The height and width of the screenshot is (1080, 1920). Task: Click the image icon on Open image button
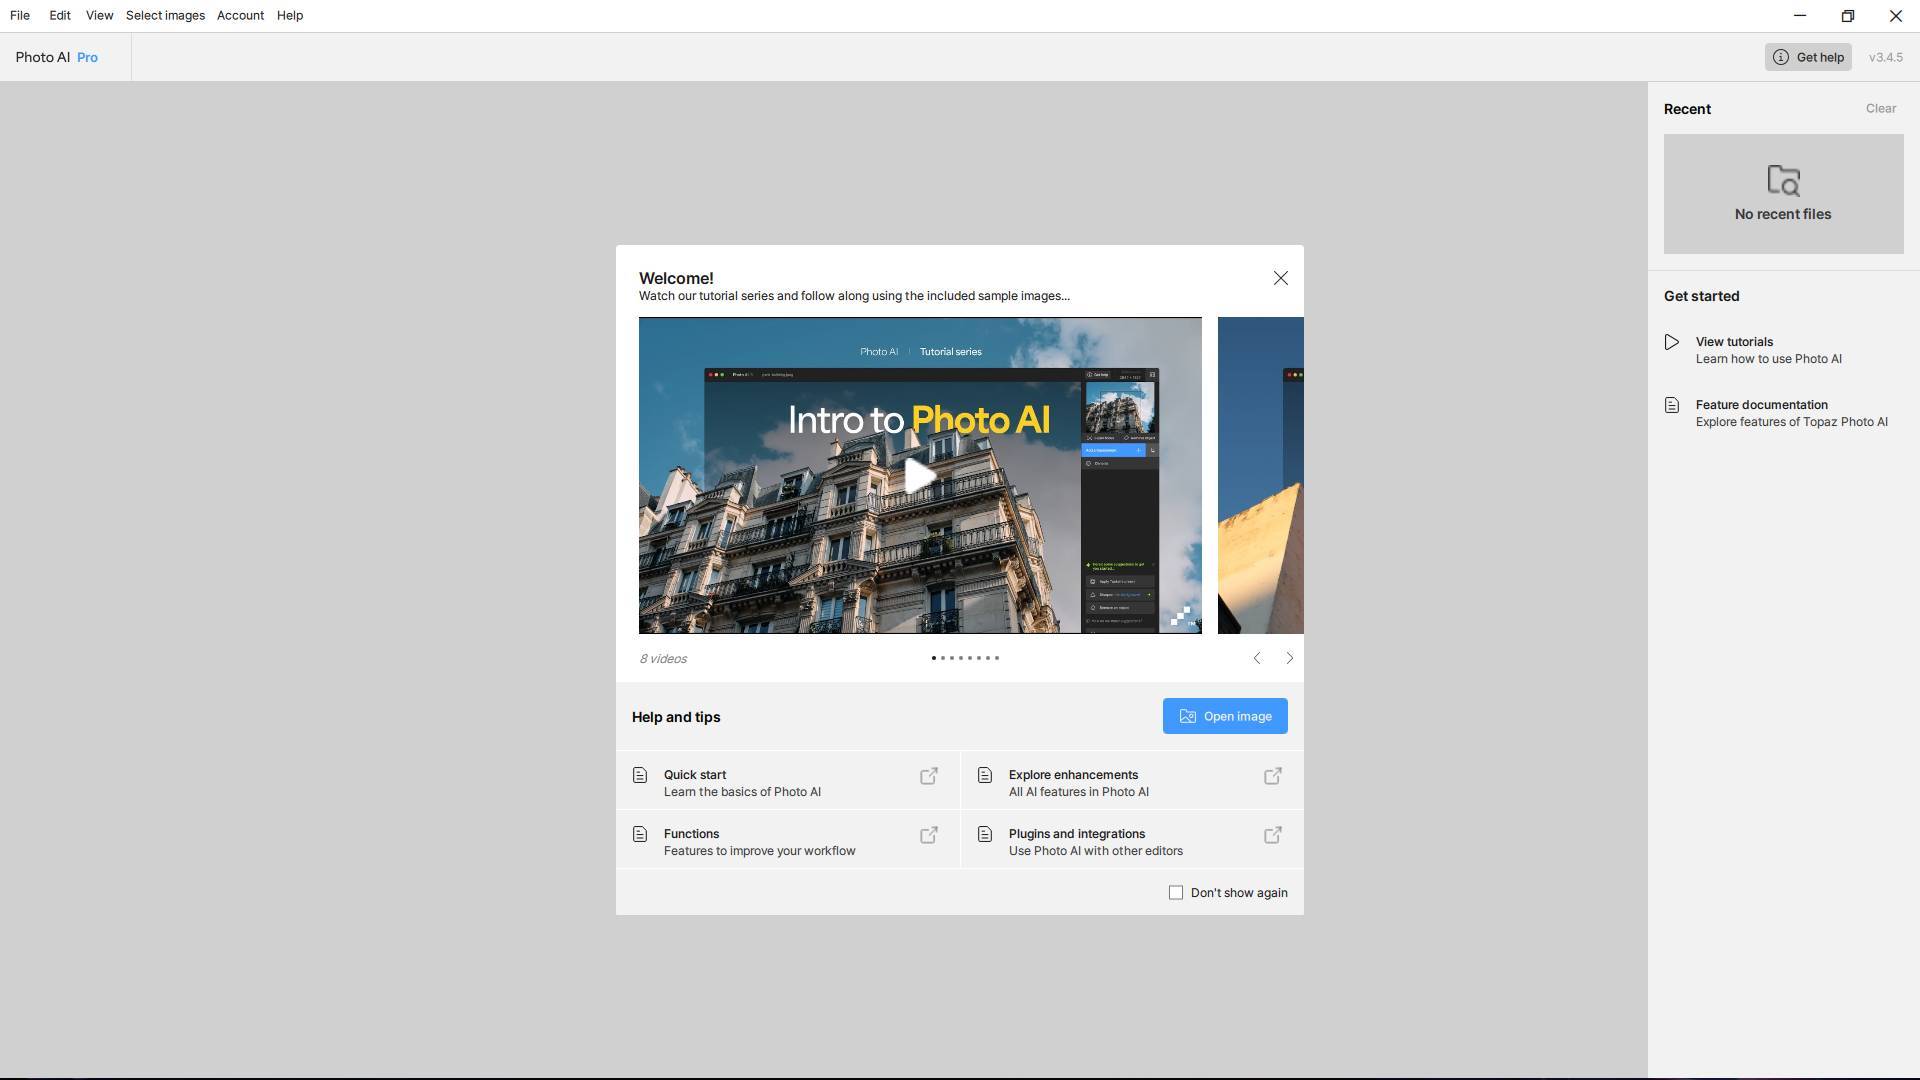click(x=1188, y=716)
